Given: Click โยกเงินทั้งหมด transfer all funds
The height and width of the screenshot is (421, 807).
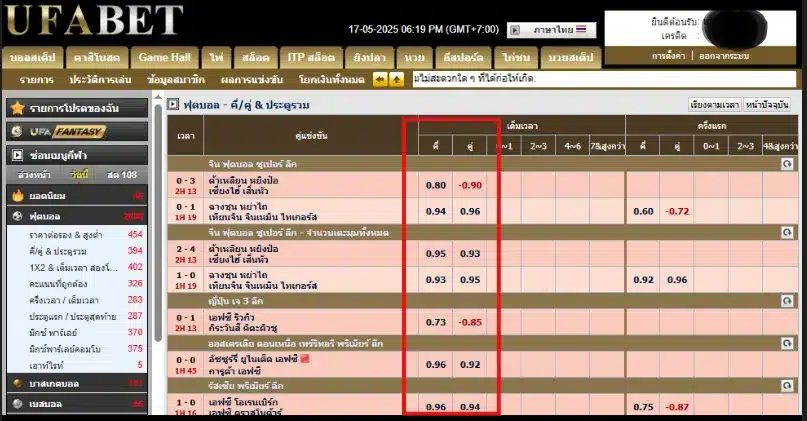Looking at the screenshot, I should (331, 80).
